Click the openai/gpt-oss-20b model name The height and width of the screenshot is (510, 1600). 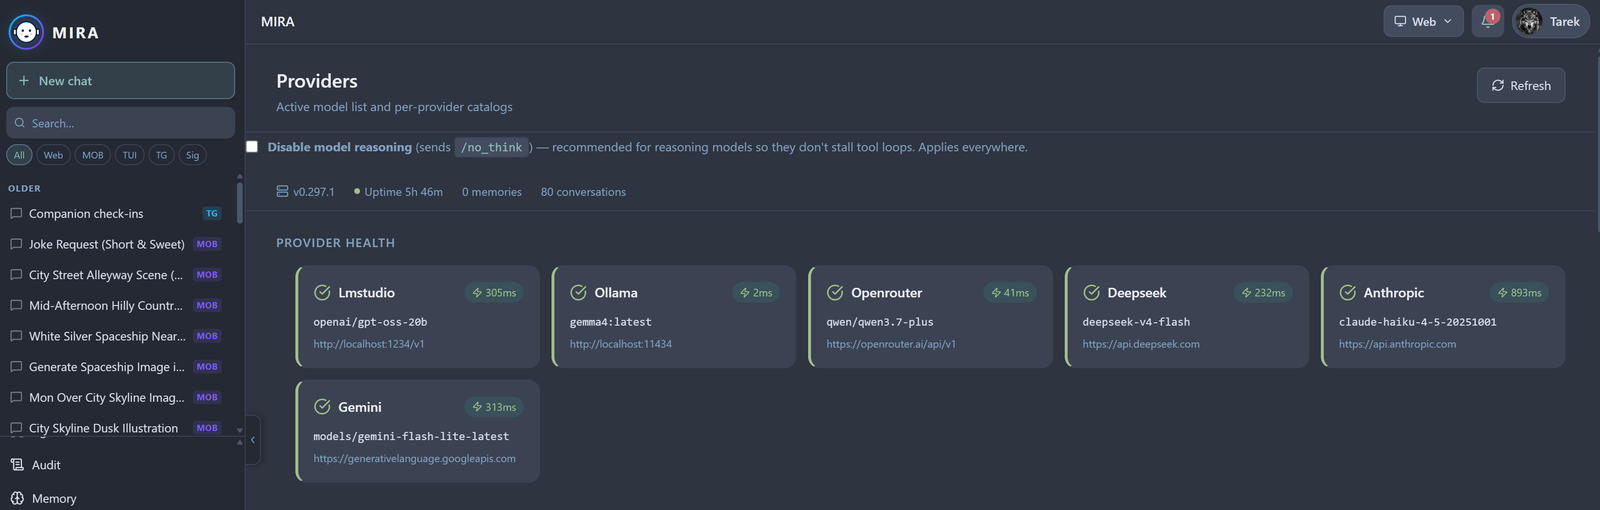[370, 322]
